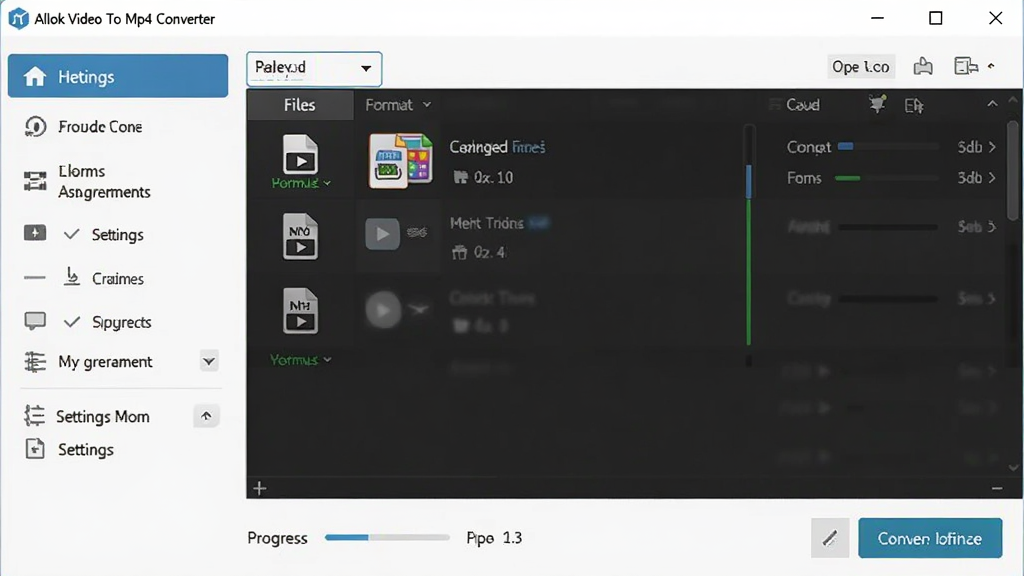Click the right edge panel scrollbar
Screen dimensions: 1024x576
pos(1012,170)
